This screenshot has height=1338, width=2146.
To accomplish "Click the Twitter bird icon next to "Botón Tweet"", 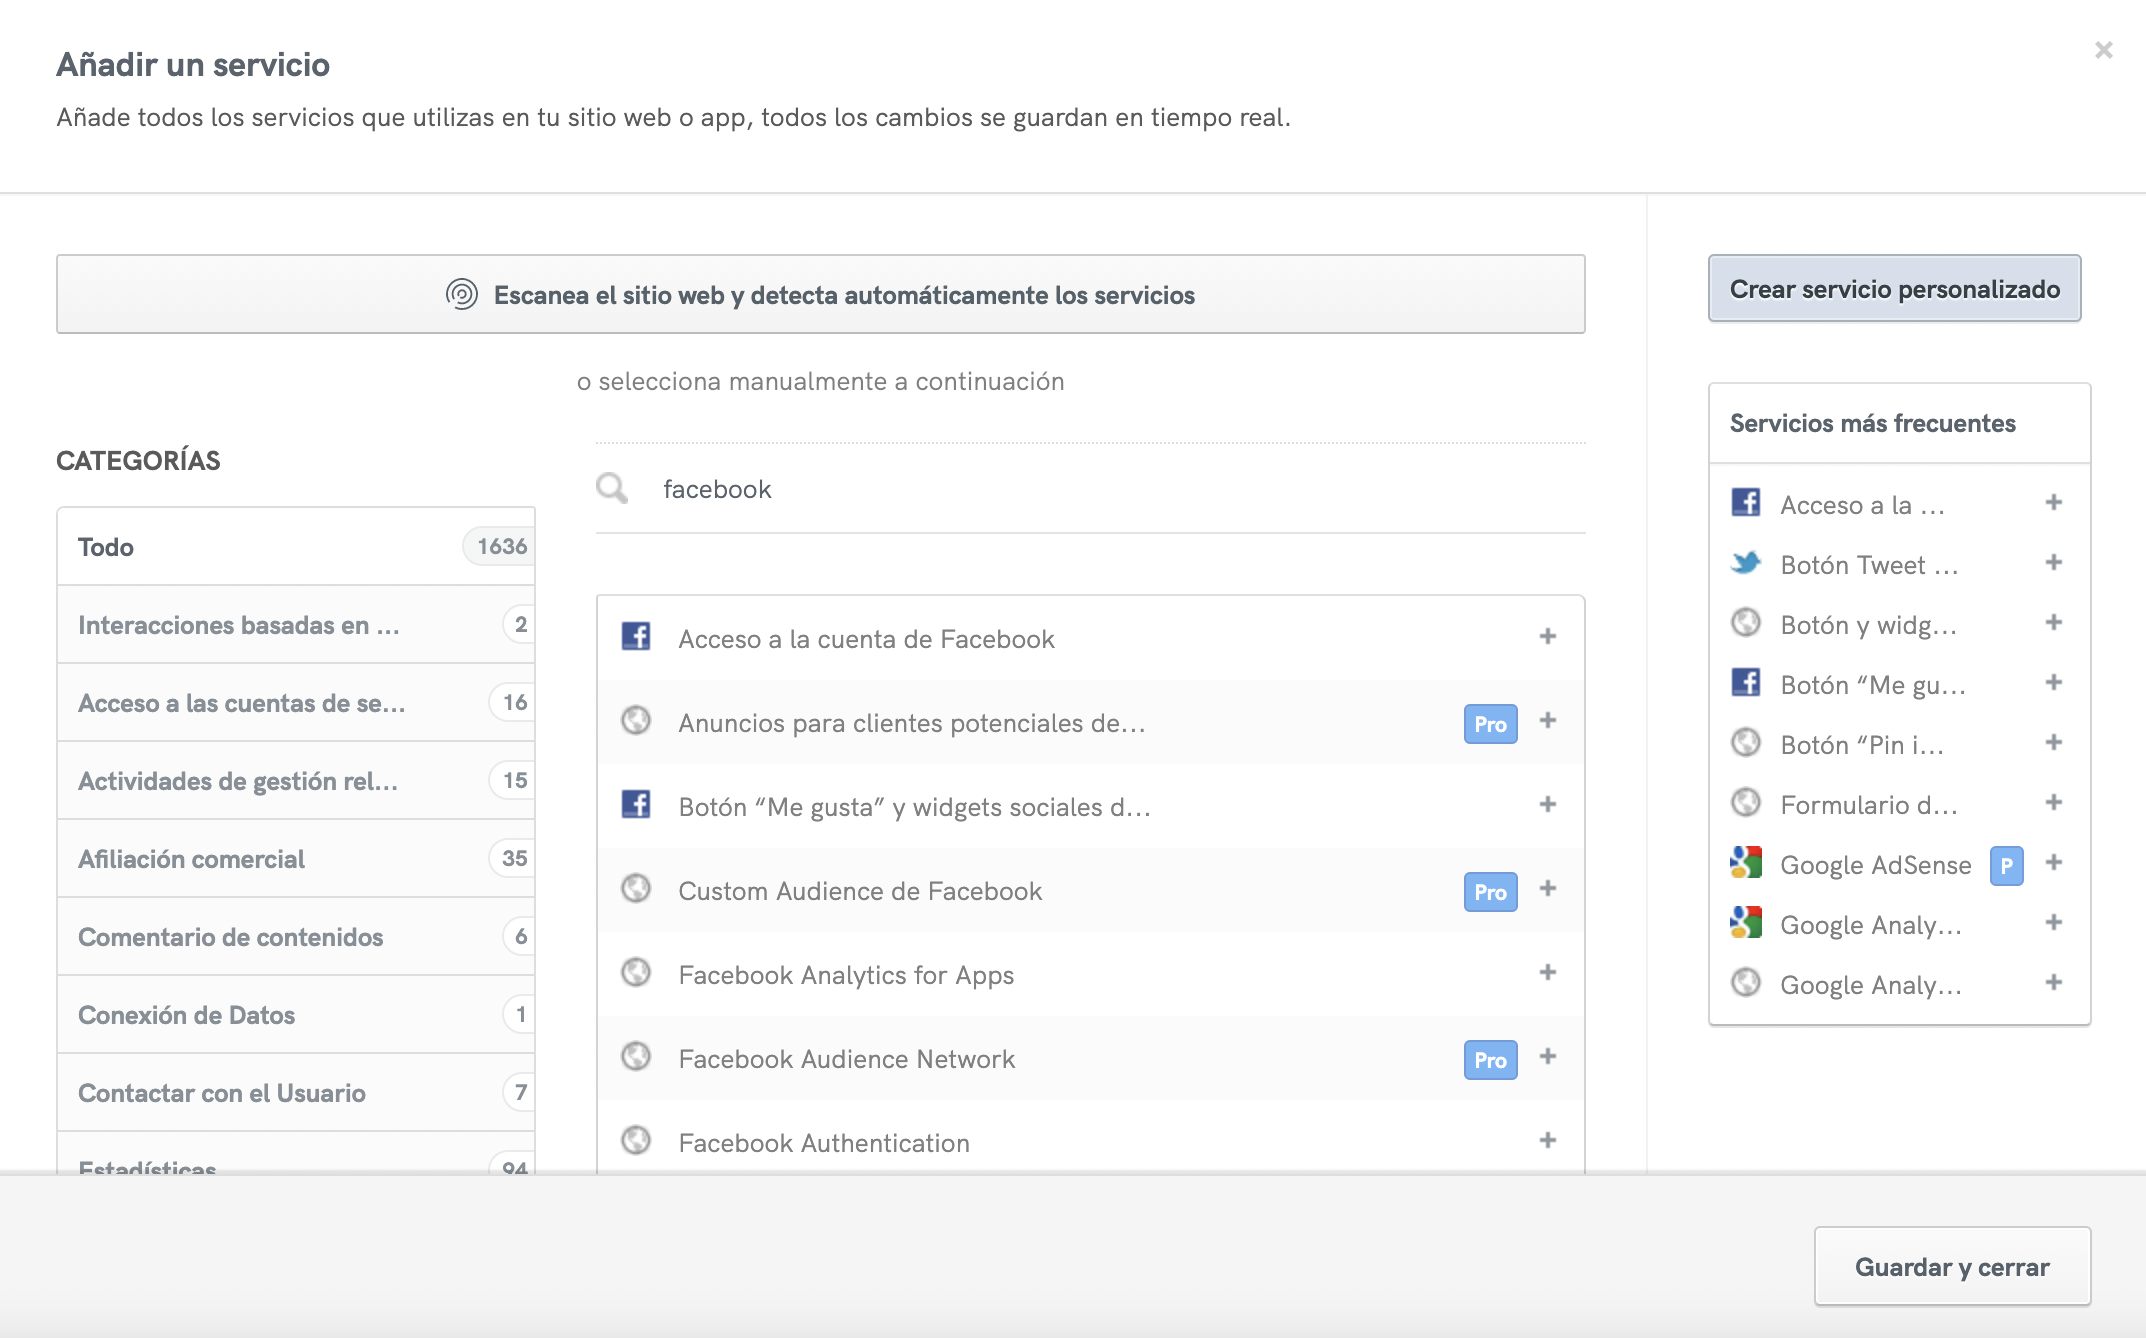I will pyautogui.click(x=1746, y=564).
